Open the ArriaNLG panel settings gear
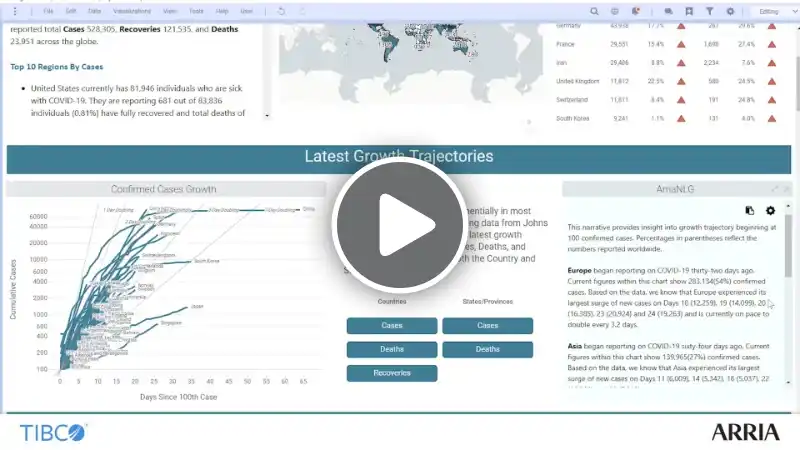800x450 pixels. [770, 210]
